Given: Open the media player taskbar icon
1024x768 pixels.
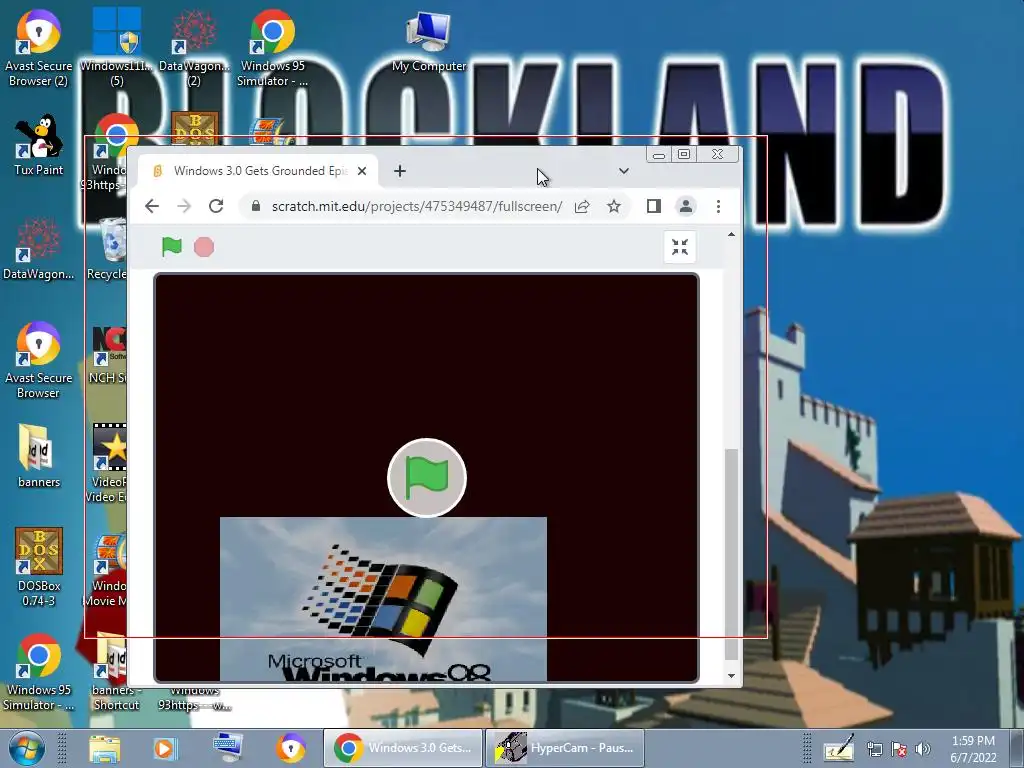Looking at the screenshot, I should click(x=165, y=748).
